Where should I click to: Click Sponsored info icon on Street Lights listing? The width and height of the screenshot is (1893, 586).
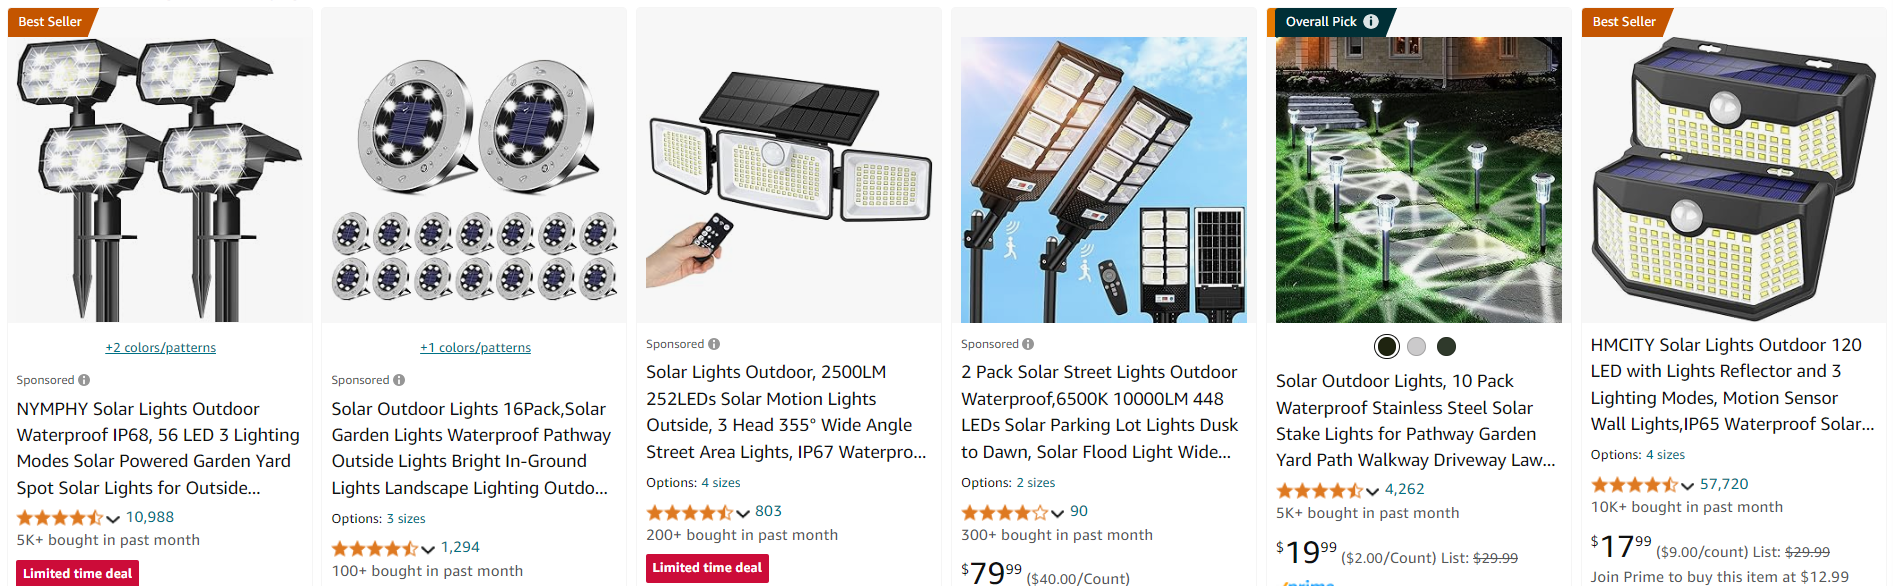click(1028, 344)
